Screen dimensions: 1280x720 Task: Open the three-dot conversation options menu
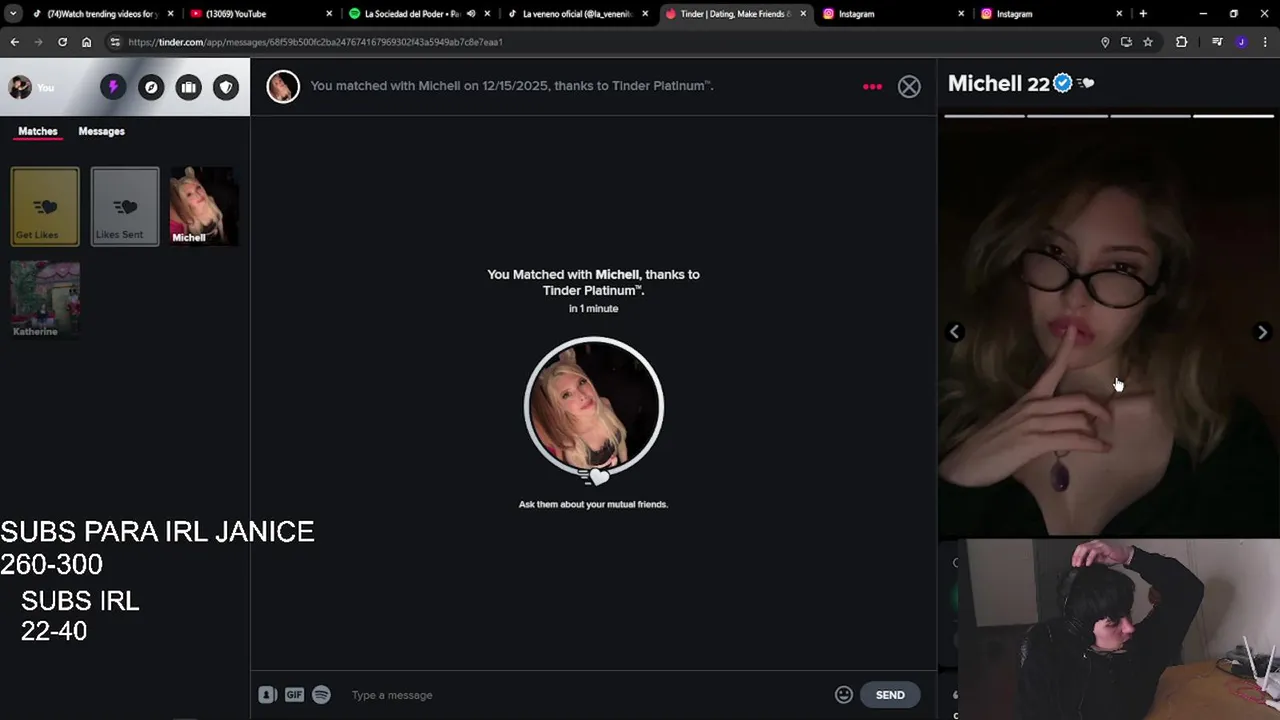pyautogui.click(x=872, y=87)
